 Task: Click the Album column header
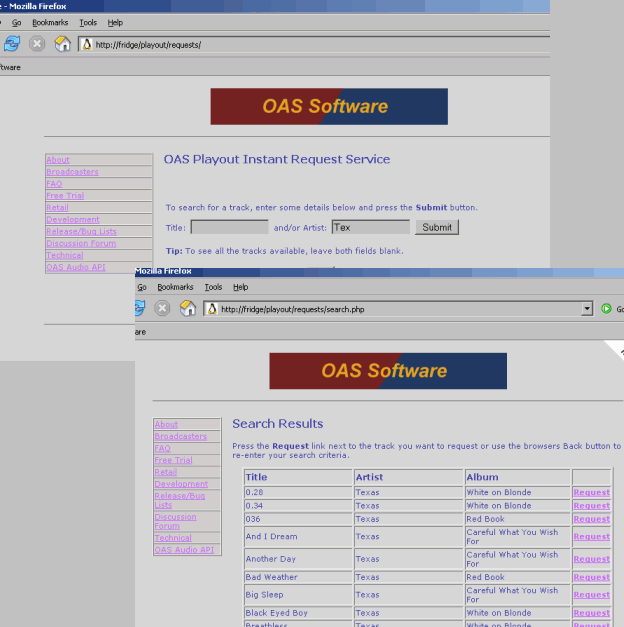pos(518,477)
